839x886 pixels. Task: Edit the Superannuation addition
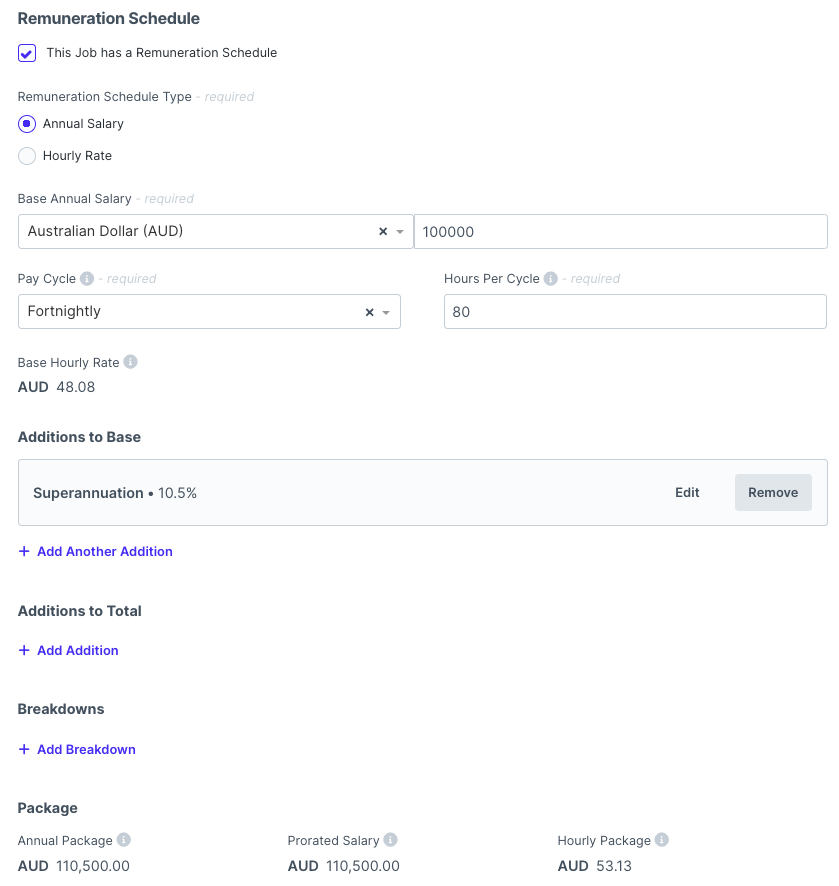point(687,492)
